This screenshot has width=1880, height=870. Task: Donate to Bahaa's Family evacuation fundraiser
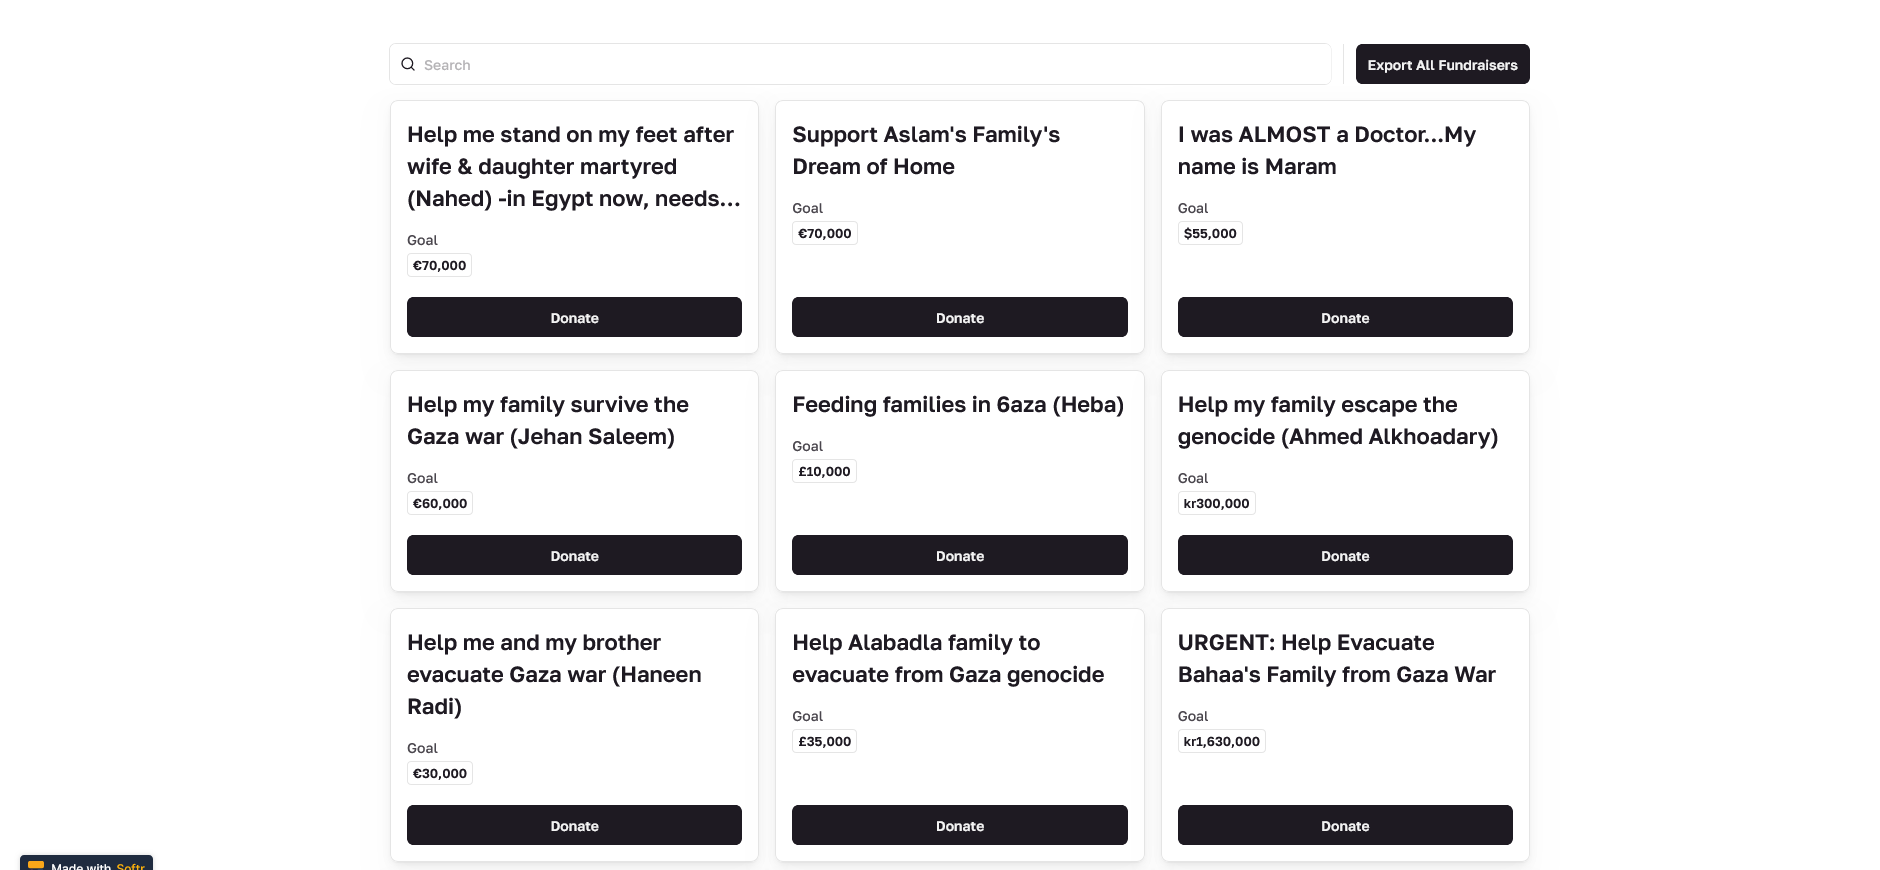[x=1345, y=825]
